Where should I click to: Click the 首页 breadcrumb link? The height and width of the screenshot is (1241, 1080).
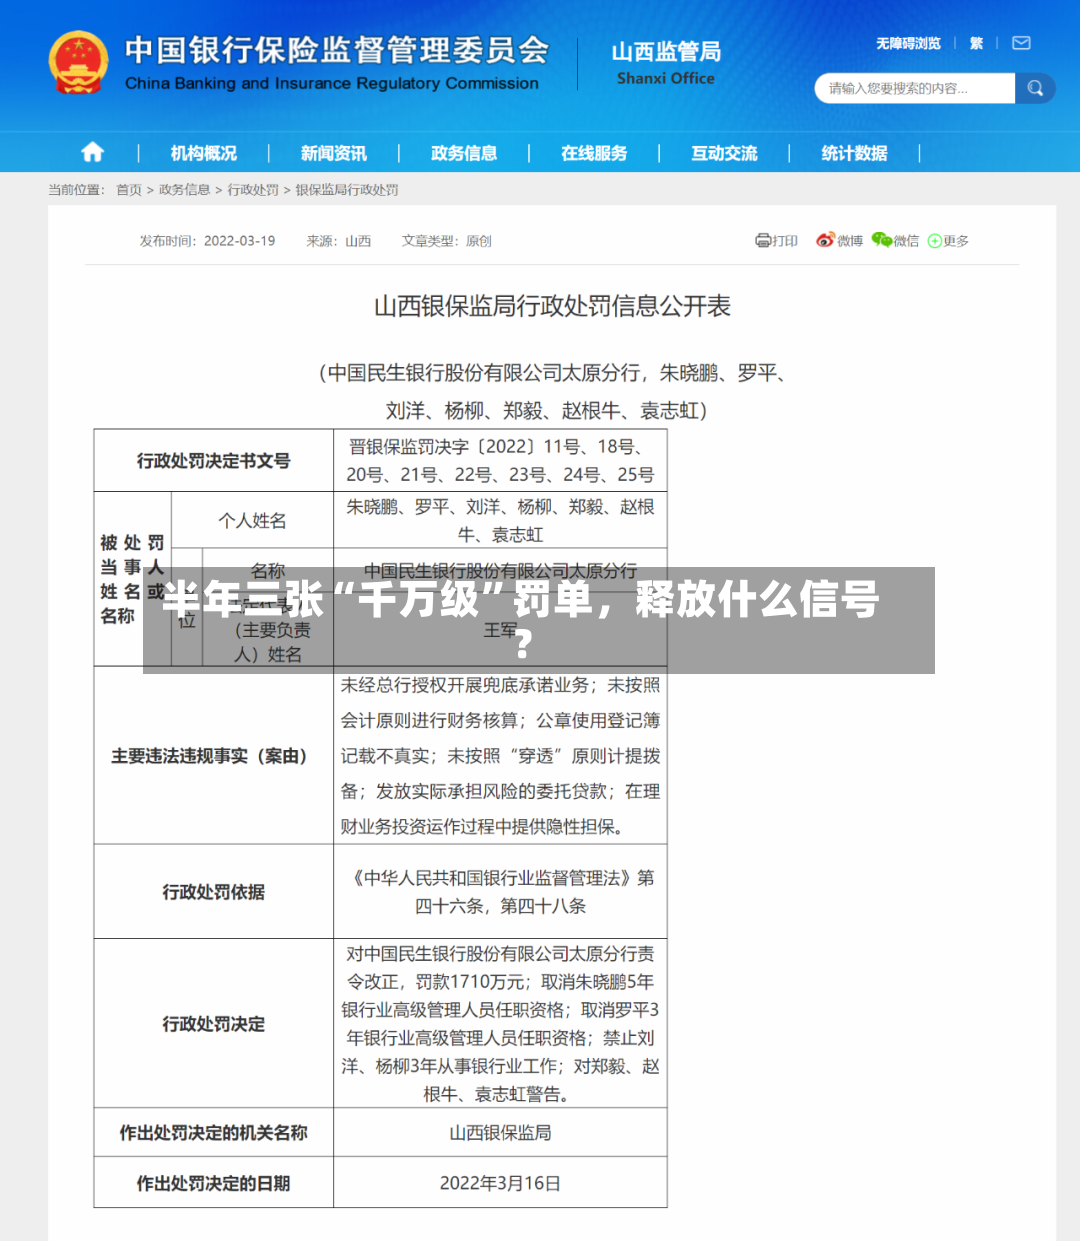(x=129, y=189)
